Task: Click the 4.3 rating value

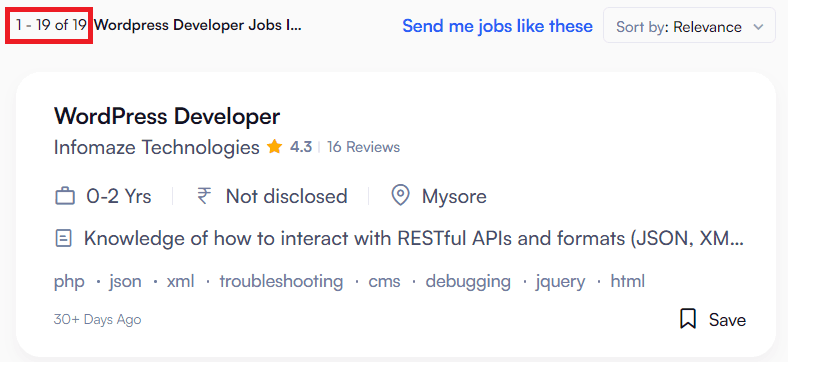Action: [x=301, y=147]
